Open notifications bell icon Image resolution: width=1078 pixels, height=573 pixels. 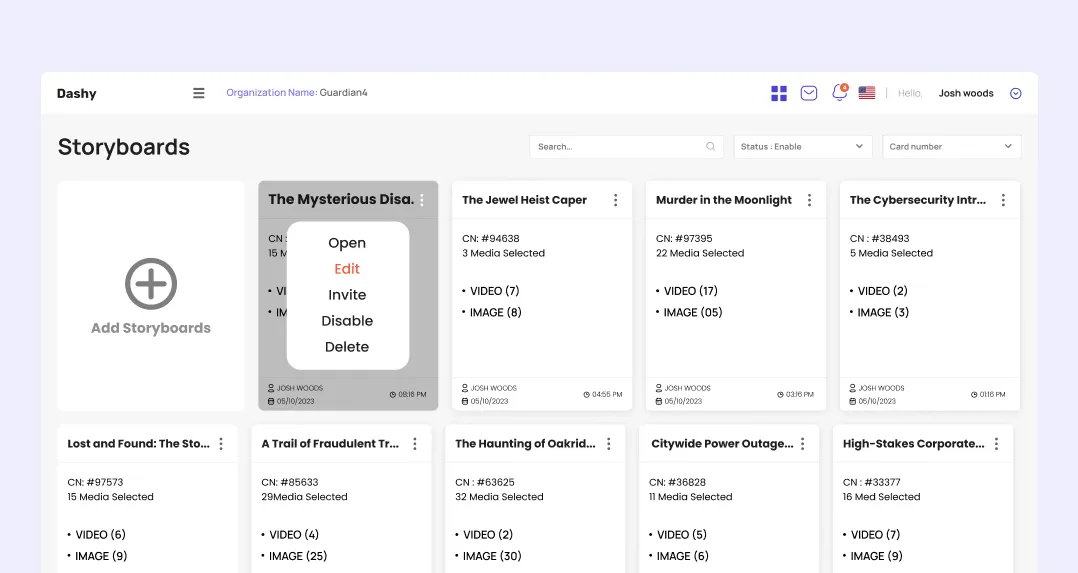pyautogui.click(x=839, y=93)
